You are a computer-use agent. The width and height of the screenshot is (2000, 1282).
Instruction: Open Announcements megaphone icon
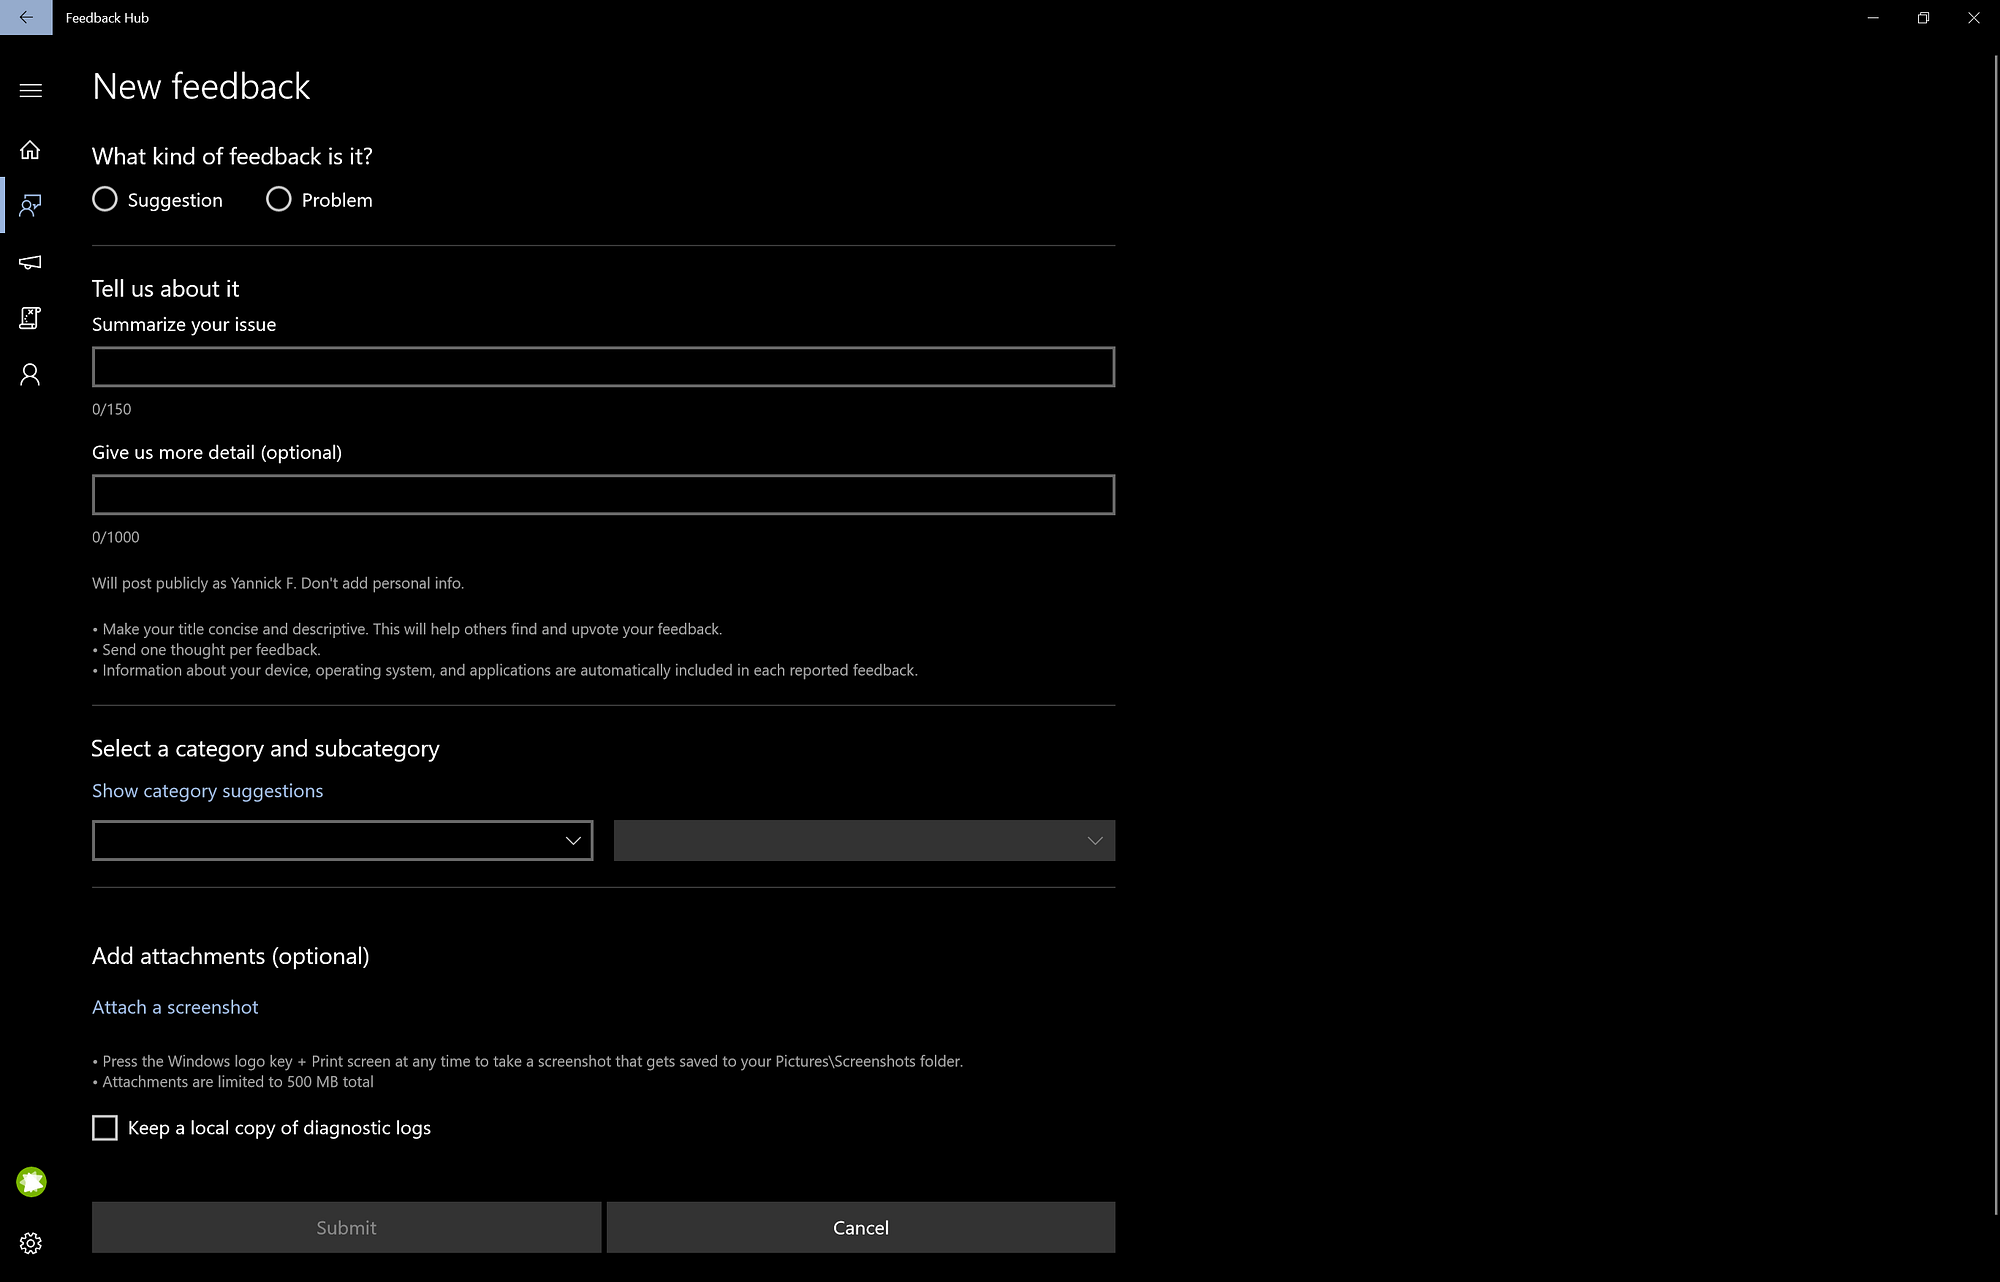point(30,262)
